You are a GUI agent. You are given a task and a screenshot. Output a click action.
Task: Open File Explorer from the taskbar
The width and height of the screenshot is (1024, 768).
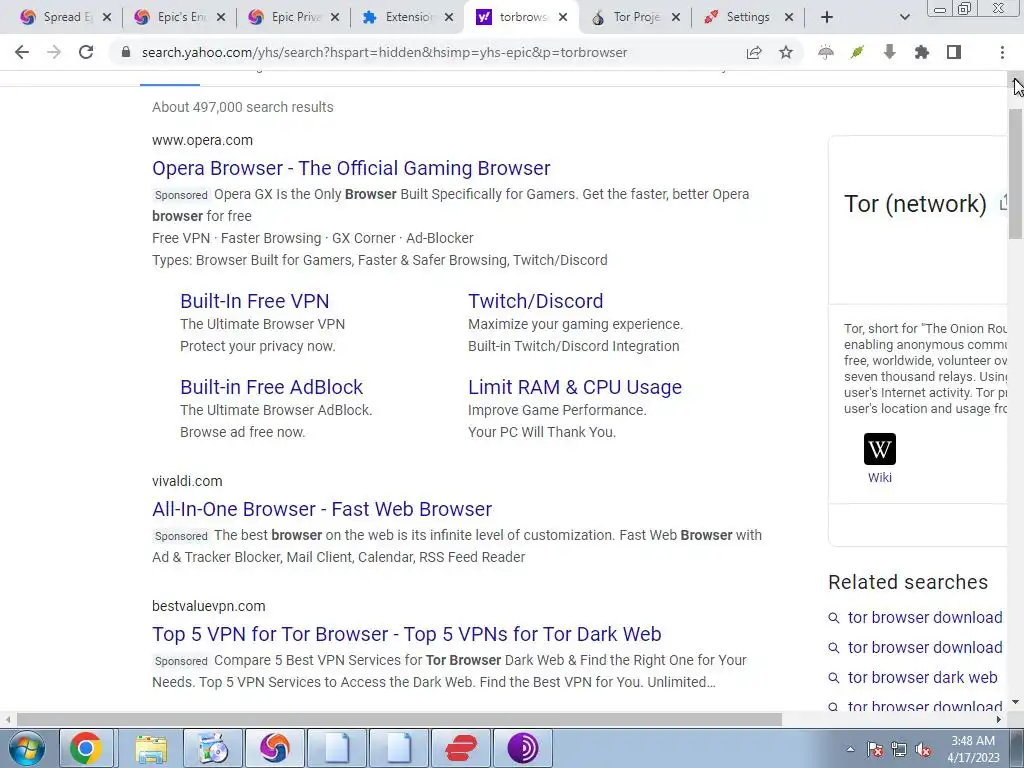tap(152, 748)
